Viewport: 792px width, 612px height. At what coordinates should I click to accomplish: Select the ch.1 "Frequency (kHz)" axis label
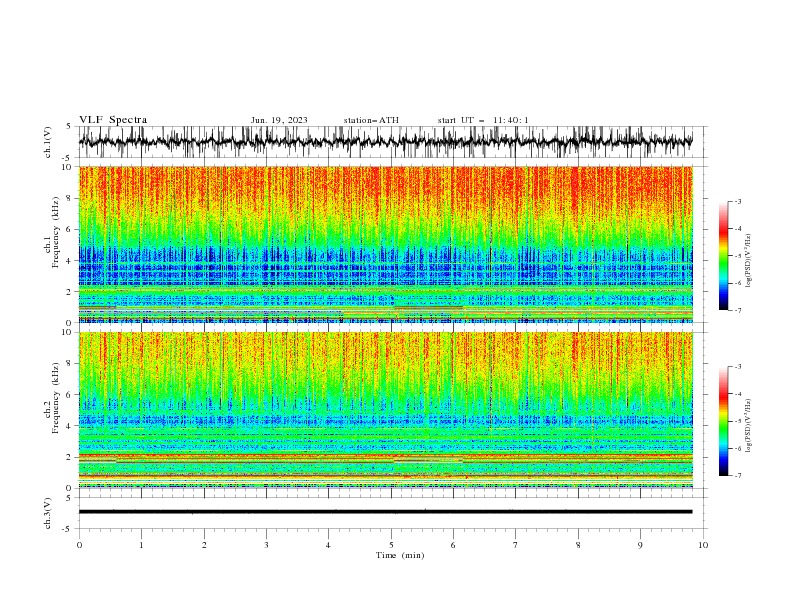tap(56, 232)
